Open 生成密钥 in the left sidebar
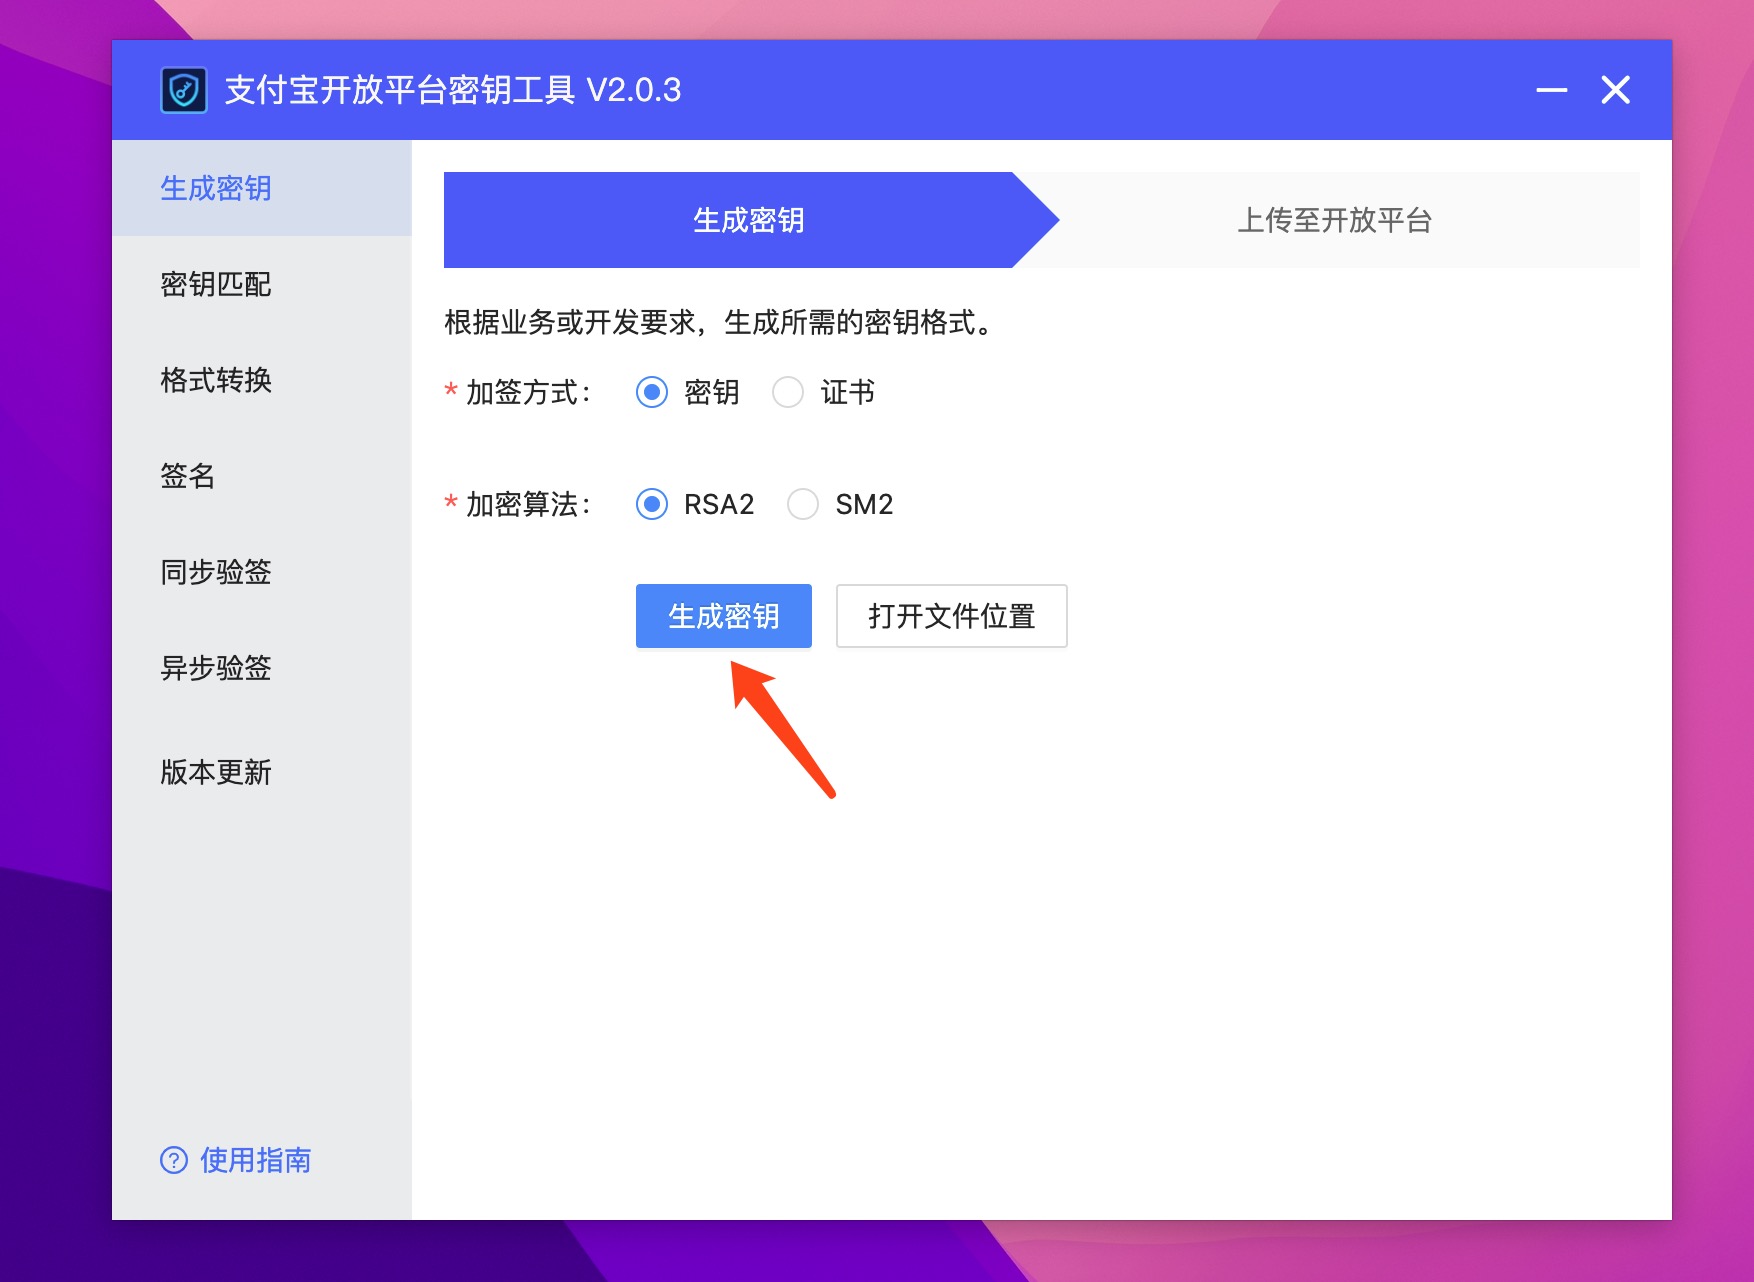This screenshot has height=1282, width=1754. [x=216, y=188]
